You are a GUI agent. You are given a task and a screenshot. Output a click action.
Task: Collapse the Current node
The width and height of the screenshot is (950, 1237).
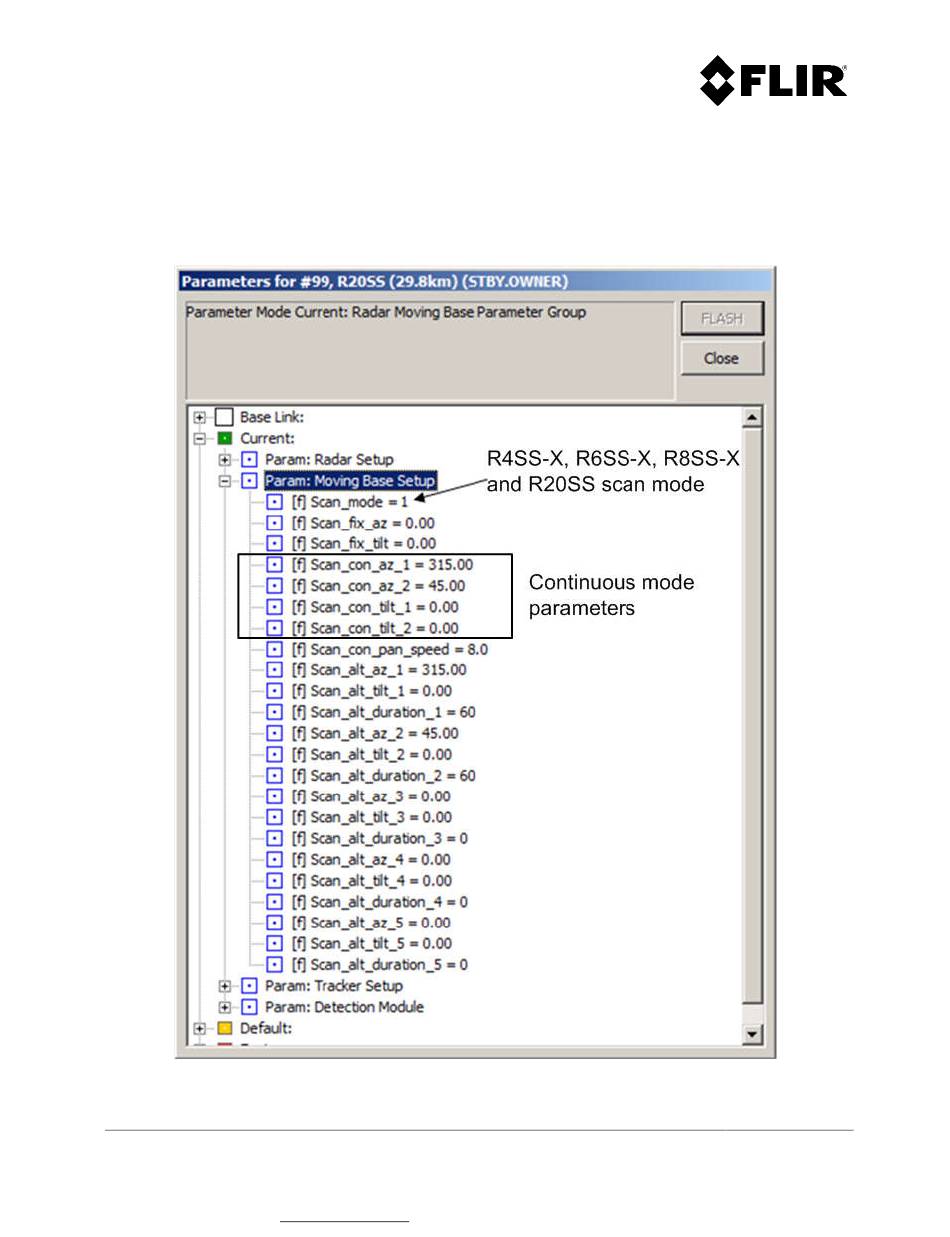click(x=200, y=439)
